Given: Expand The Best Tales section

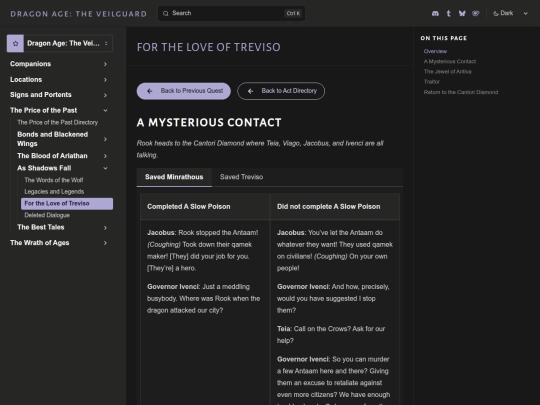Looking at the screenshot, I should coord(105,227).
